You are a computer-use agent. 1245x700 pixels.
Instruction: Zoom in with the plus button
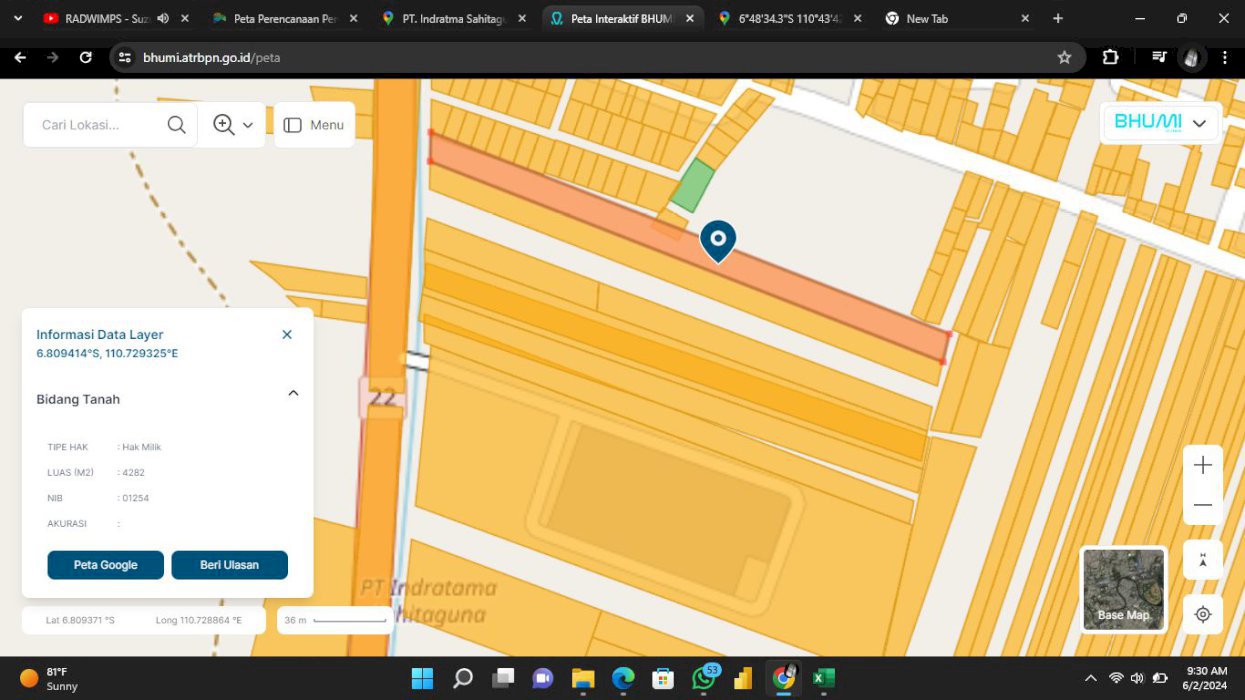(1202, 465)
